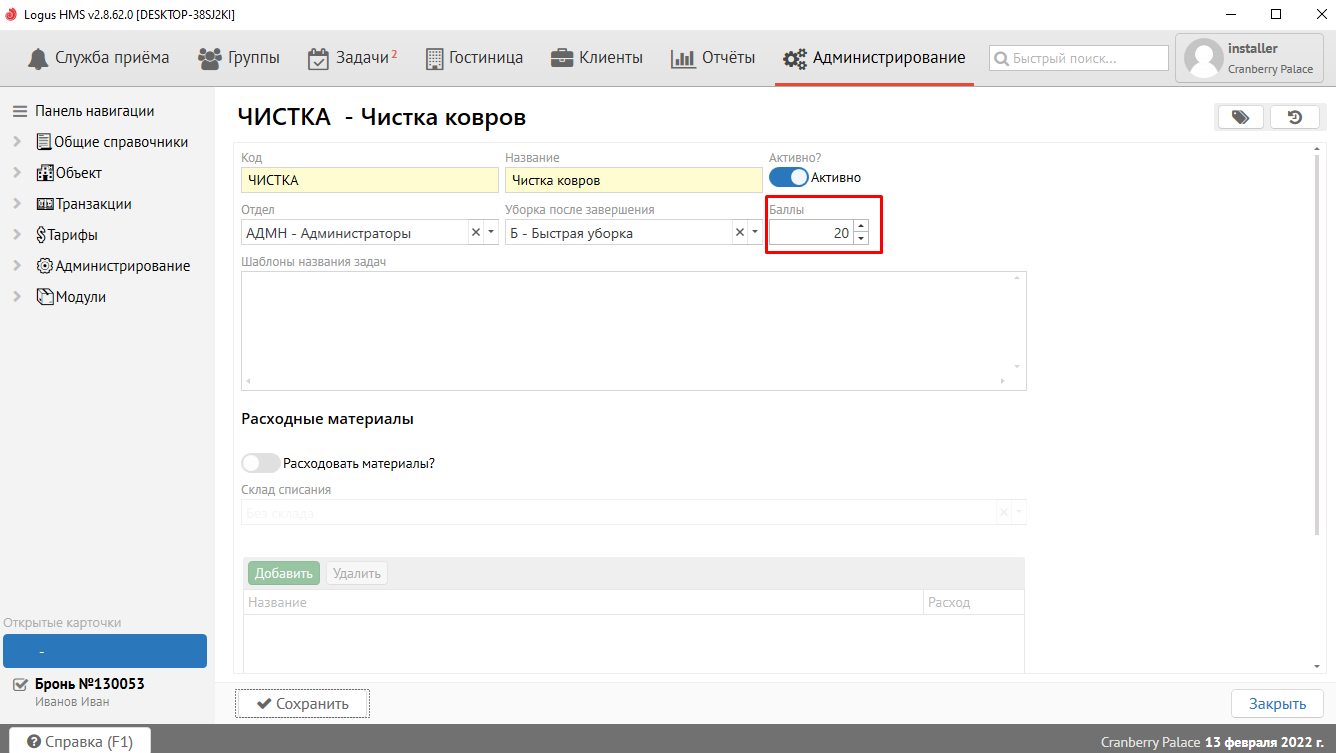The width and height of the screenshot is (1336, 753).
Task: Increase Баллы with the up arrow
Action: (860, 227)
